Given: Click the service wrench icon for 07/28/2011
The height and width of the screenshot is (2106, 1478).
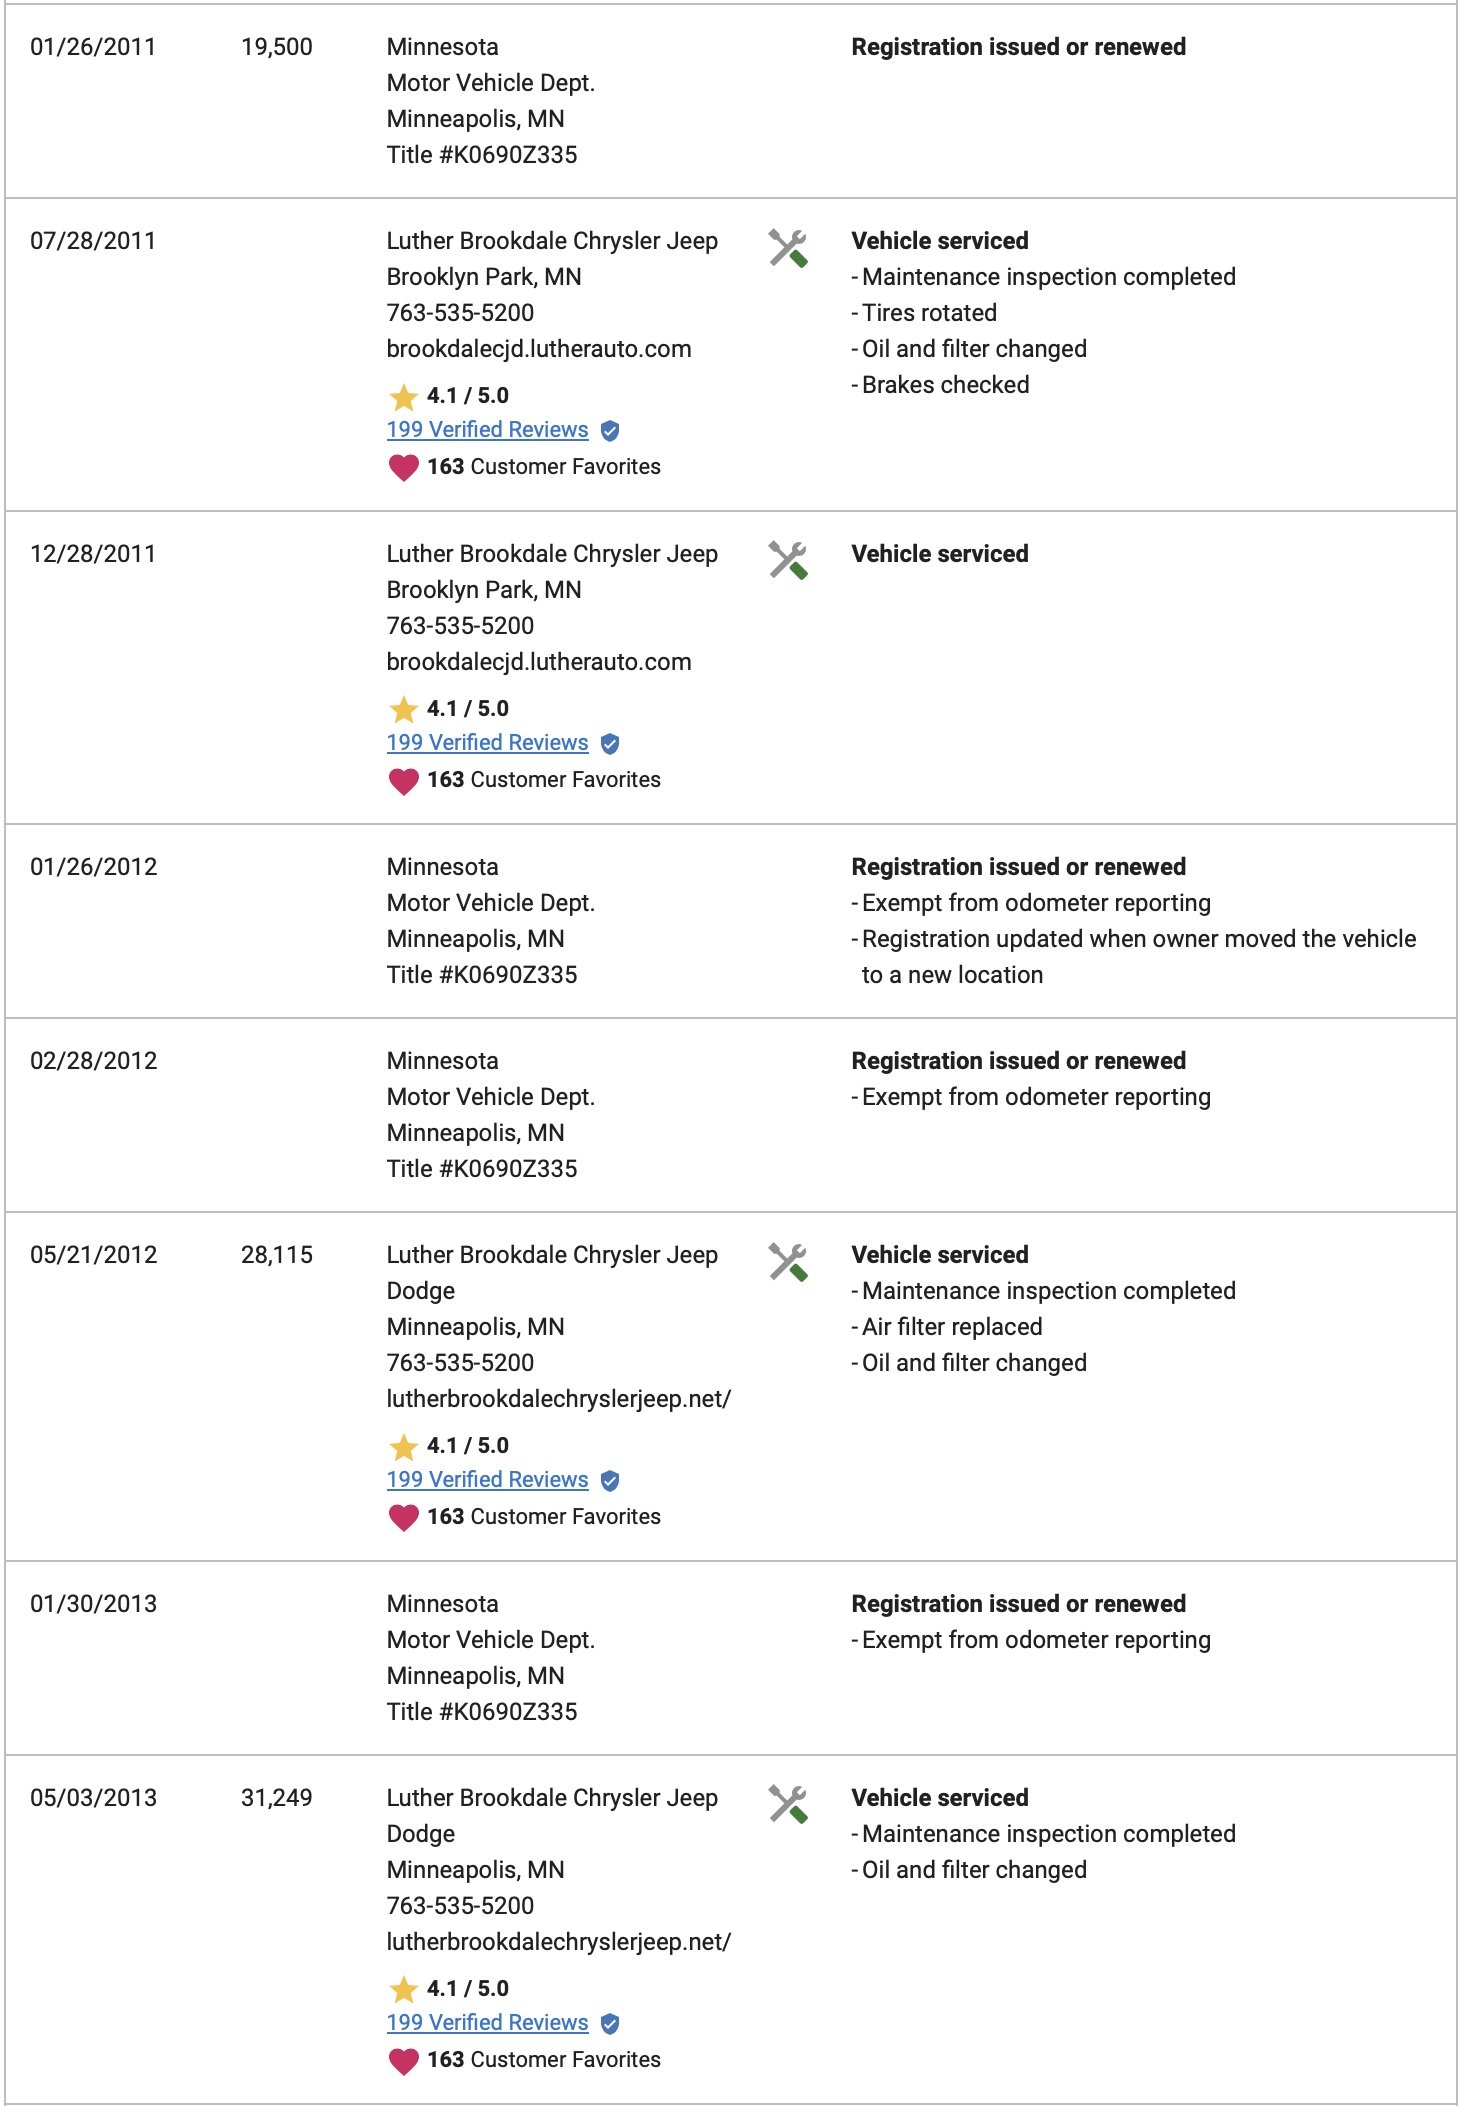Looking at the screenshot, I should pos(788,248).
